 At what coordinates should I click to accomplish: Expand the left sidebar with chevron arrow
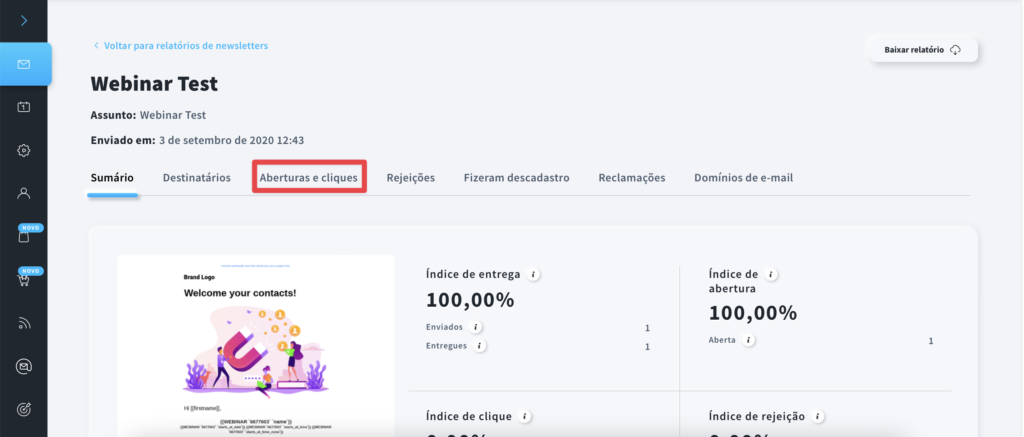click(23, 20)
